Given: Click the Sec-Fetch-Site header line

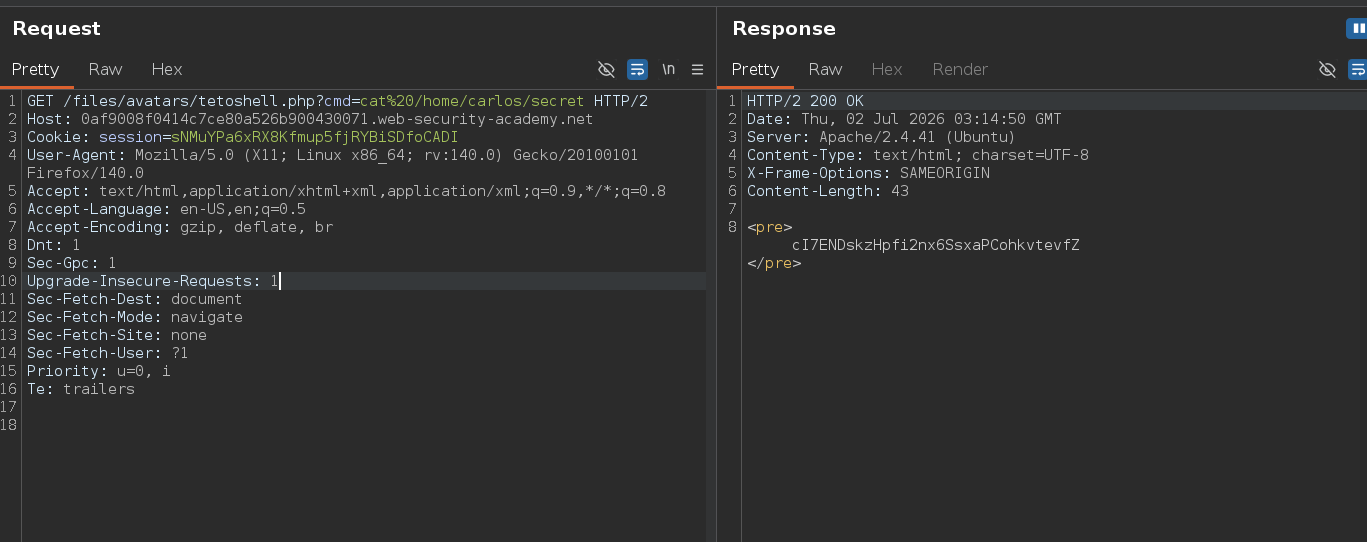Looking at the screenshot, I should click(117, 335).
